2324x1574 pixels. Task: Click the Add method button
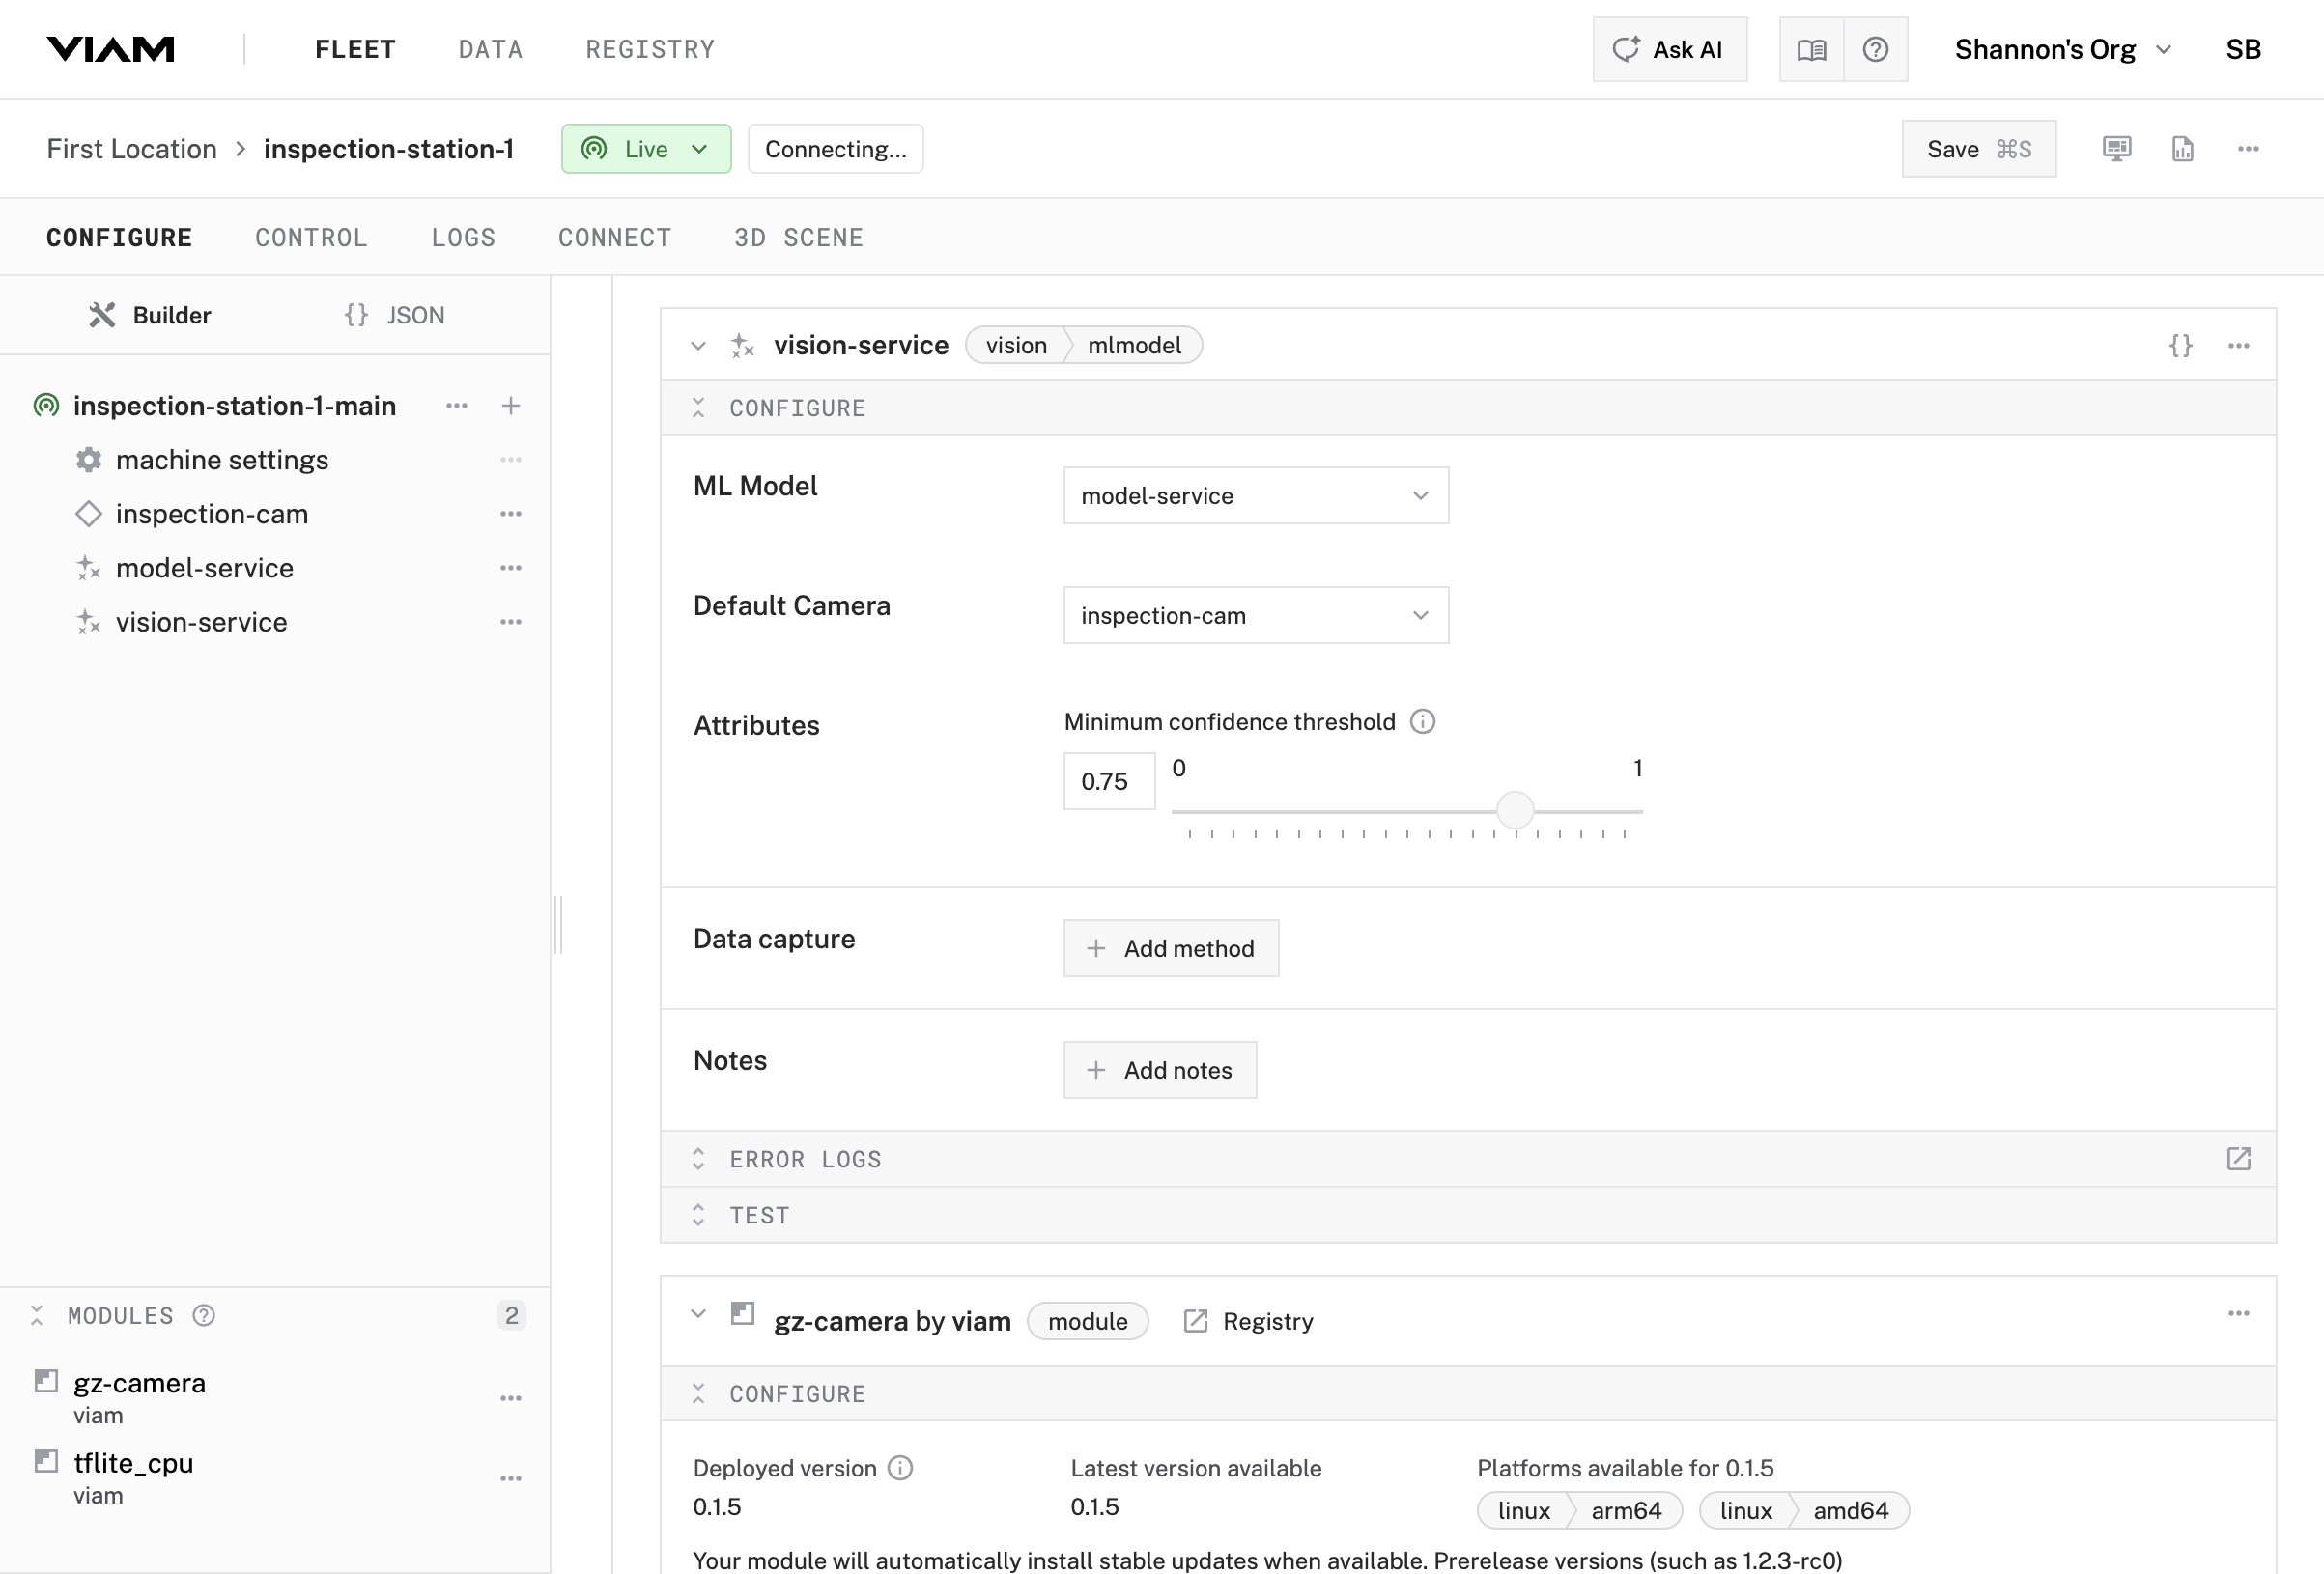click(1170, 948)
